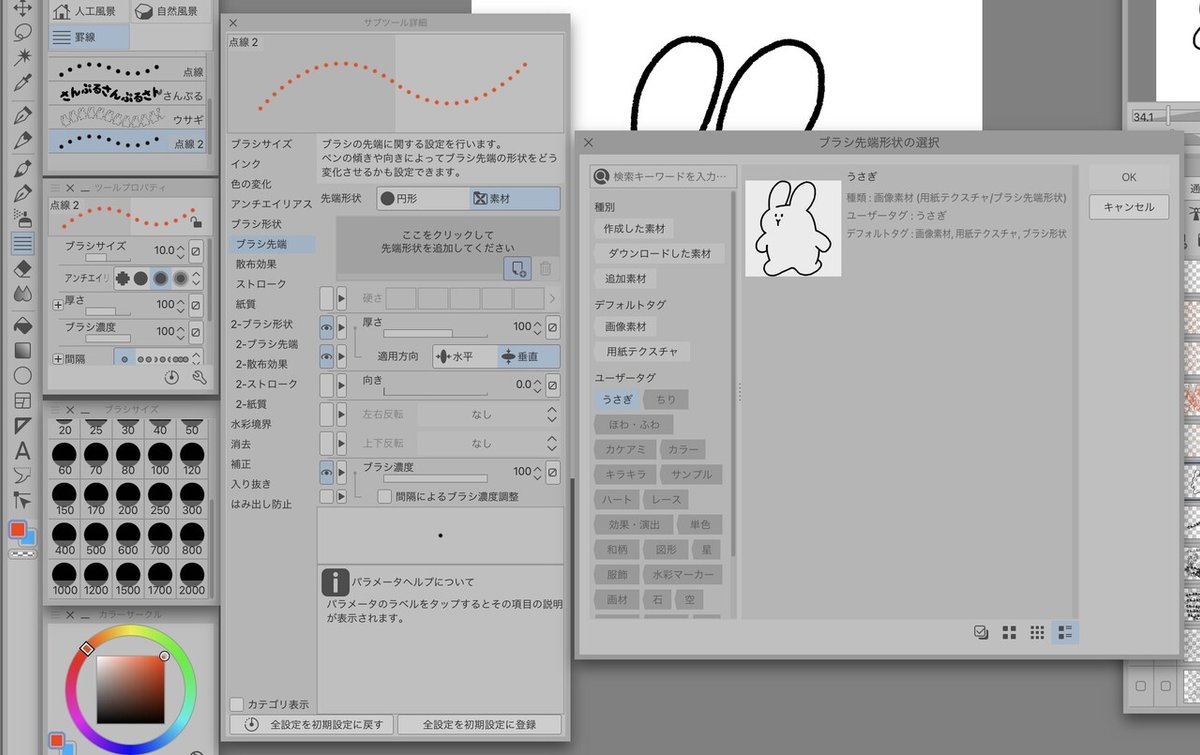Enable the カテゴリ表示 checkbox
Viewport: 1200px width, 755px height.
(237, 704)
